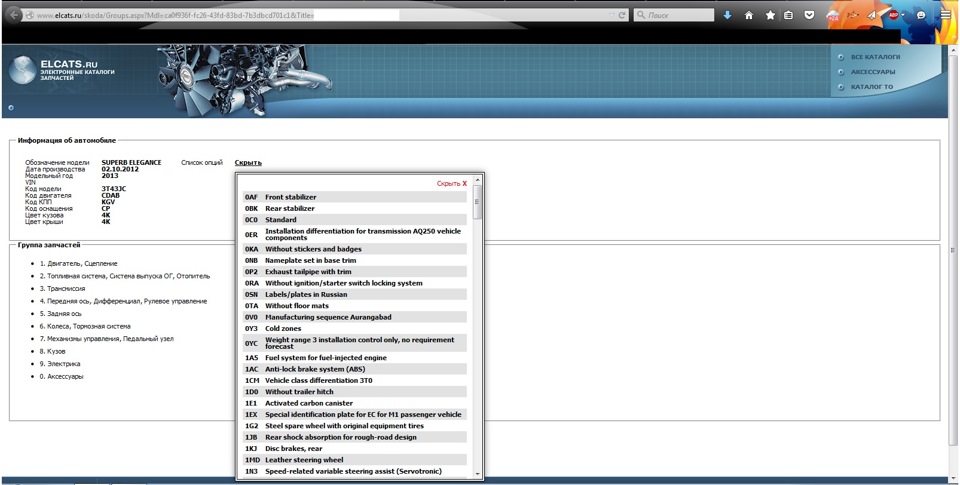Open group 3. Трансмиссия
The image size is (960, 485).
pyautogui.click(x=62, y=288)
